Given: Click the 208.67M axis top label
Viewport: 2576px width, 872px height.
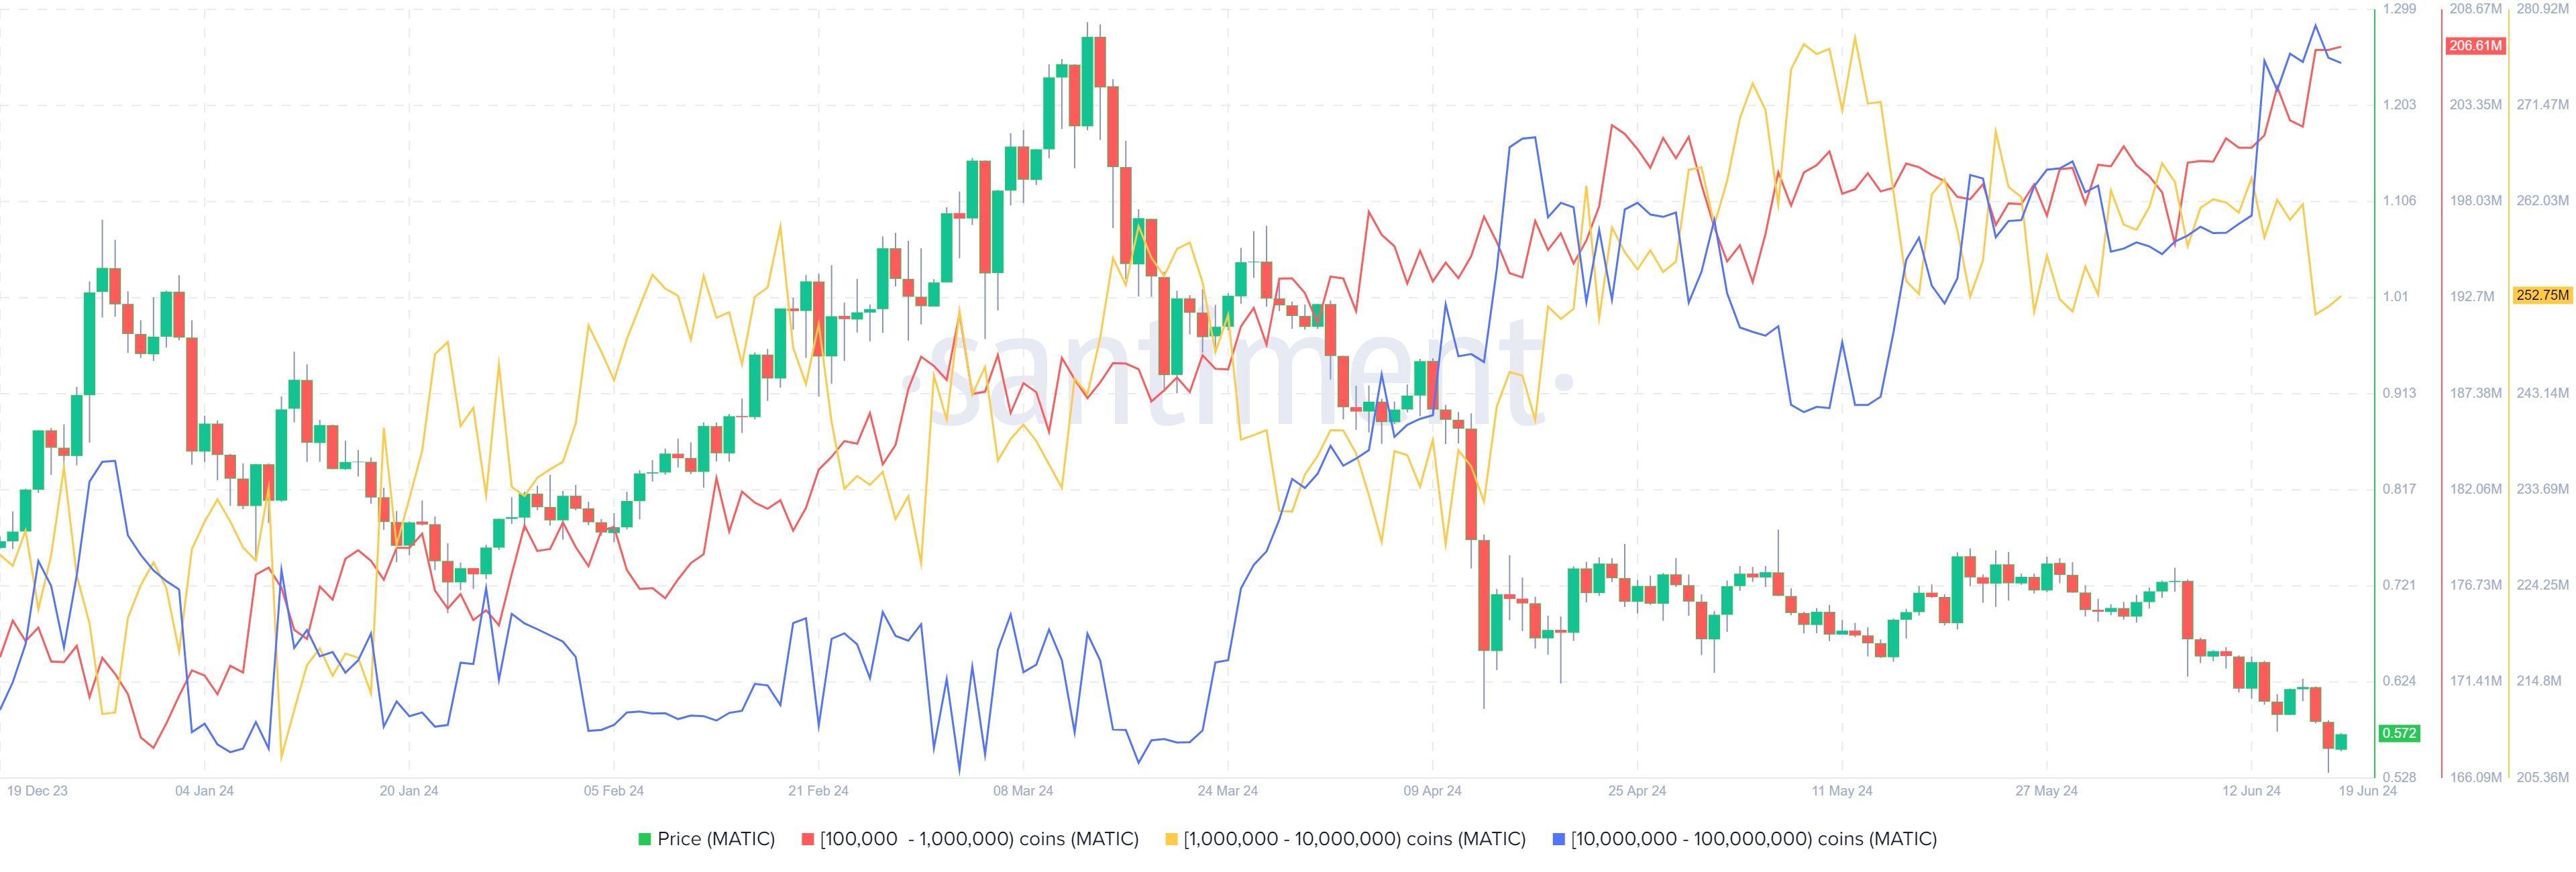Looking at the screenshot, I should click(x=2475, y=9).
